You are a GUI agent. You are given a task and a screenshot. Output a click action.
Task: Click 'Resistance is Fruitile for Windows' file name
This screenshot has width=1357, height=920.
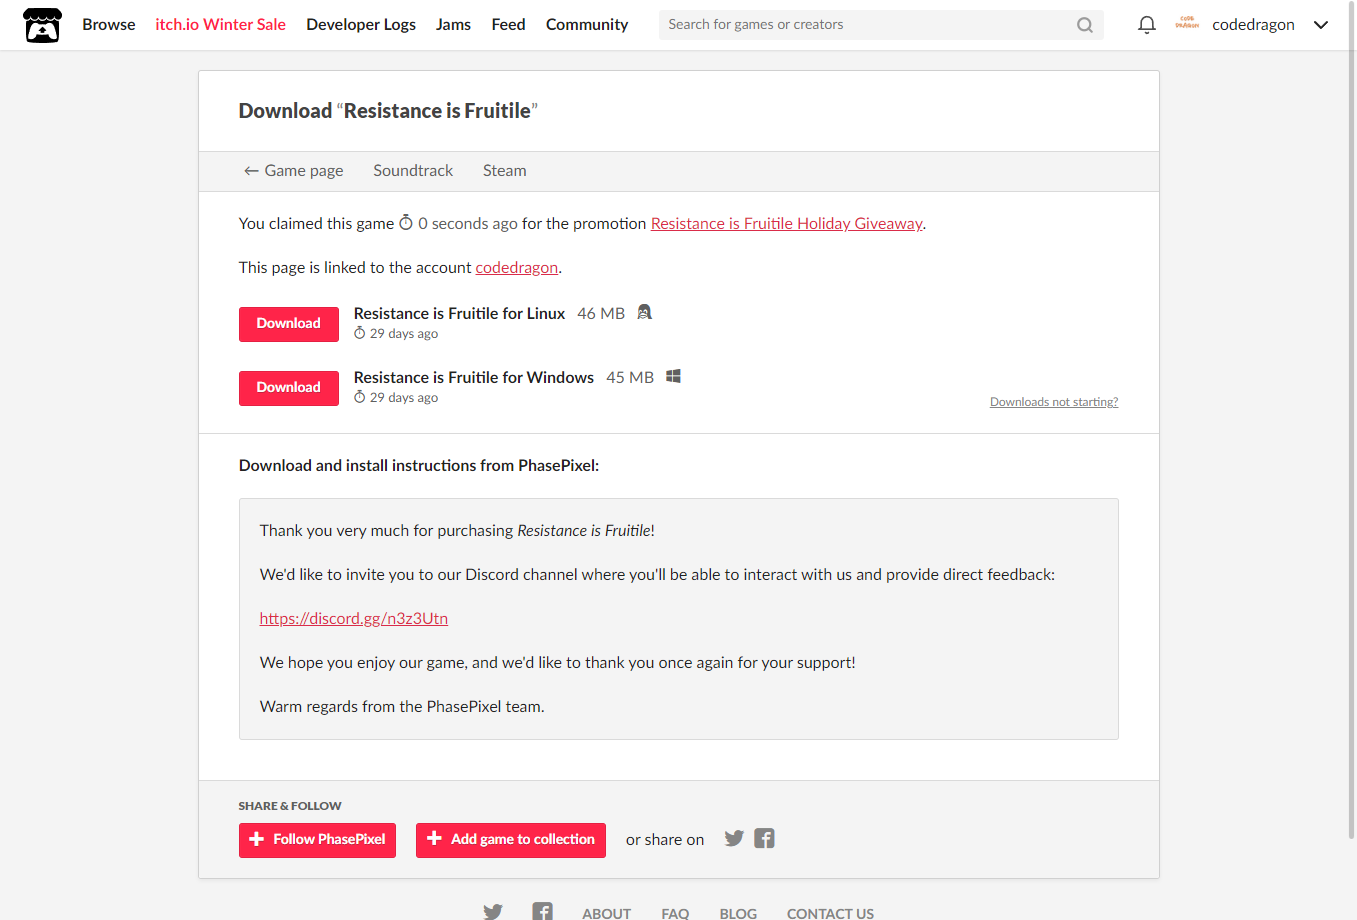[474, 377]
